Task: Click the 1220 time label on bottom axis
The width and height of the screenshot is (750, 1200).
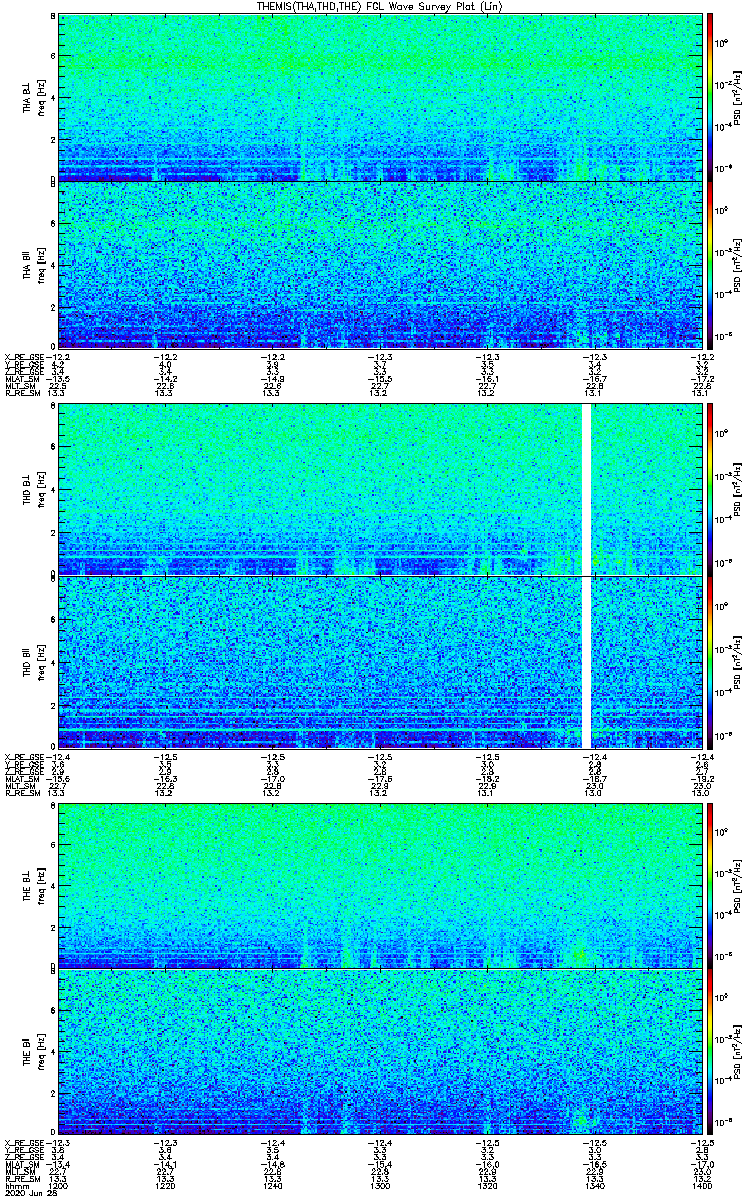Action: (166, 1185)
